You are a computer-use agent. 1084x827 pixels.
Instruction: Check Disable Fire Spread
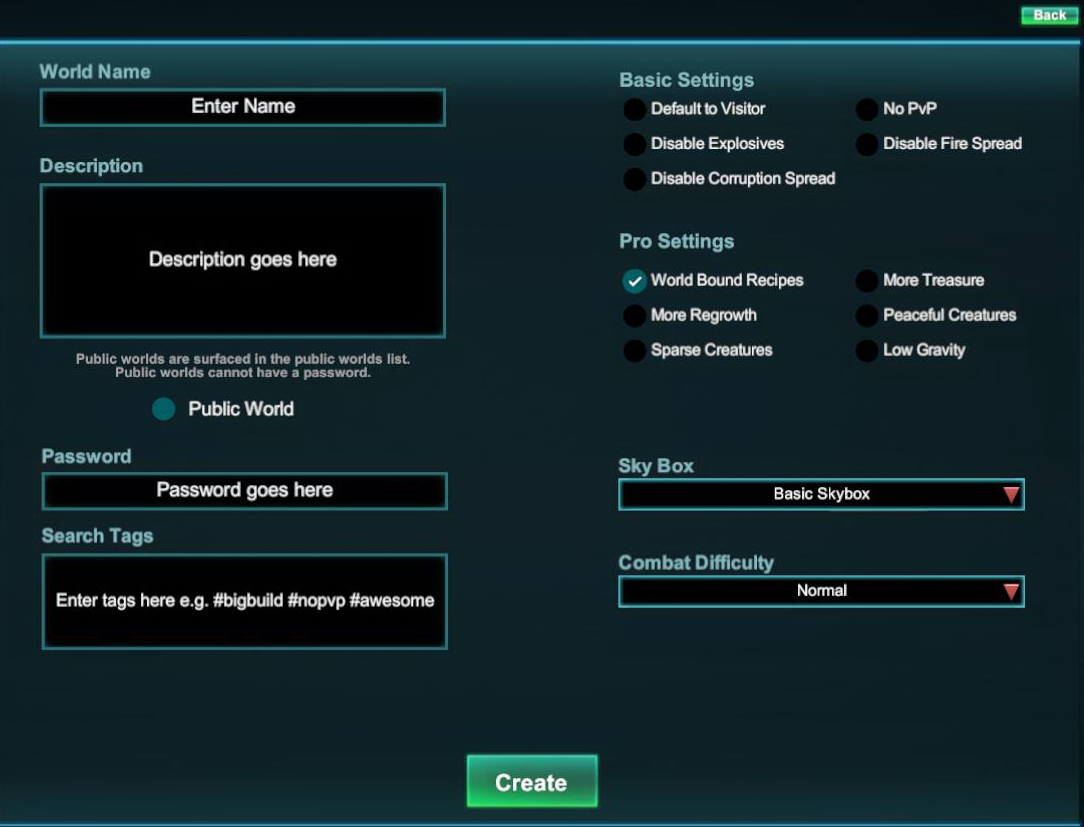[x=867, y=144]
